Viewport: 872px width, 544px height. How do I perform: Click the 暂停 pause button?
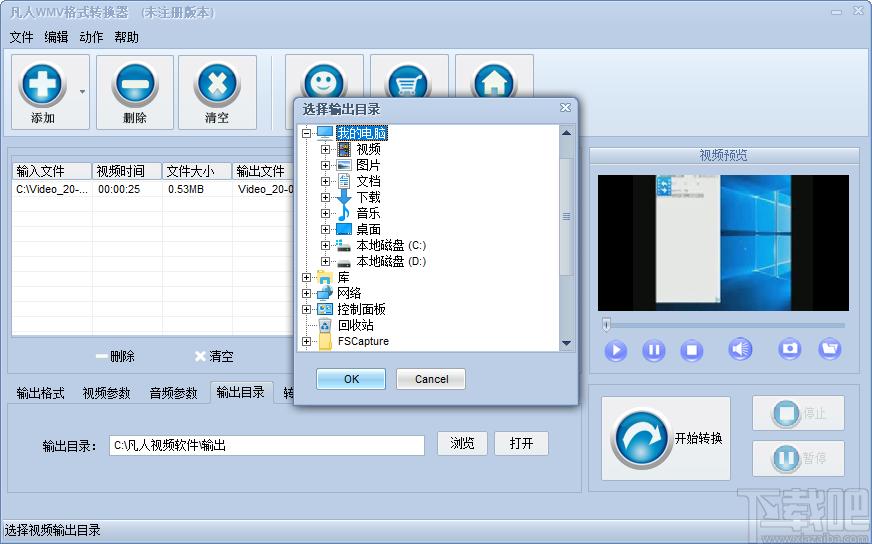(x=798, y=458)
